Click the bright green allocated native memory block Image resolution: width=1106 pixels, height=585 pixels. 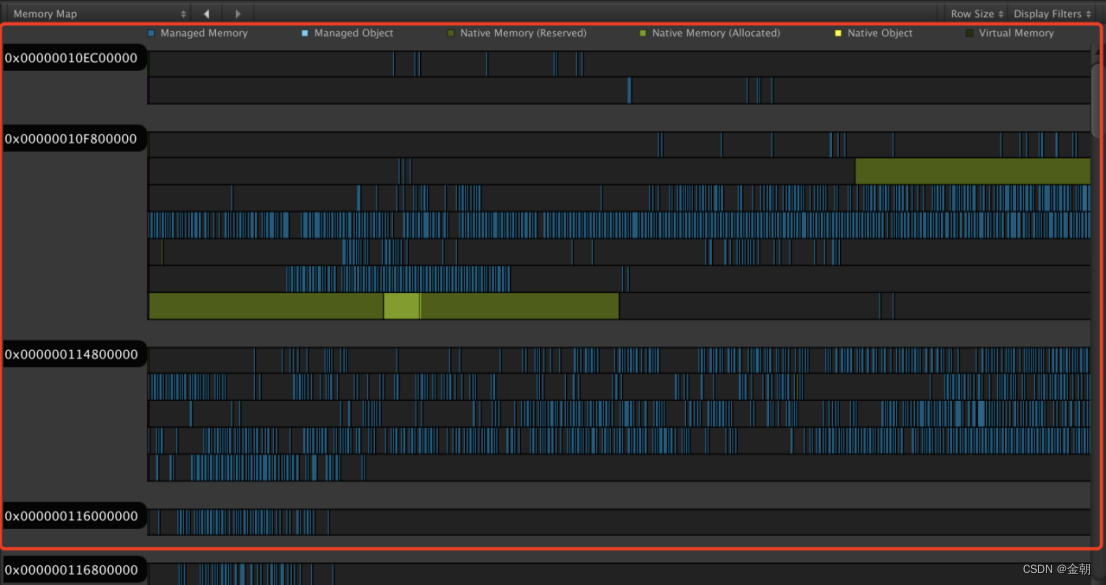click(401, 306)
